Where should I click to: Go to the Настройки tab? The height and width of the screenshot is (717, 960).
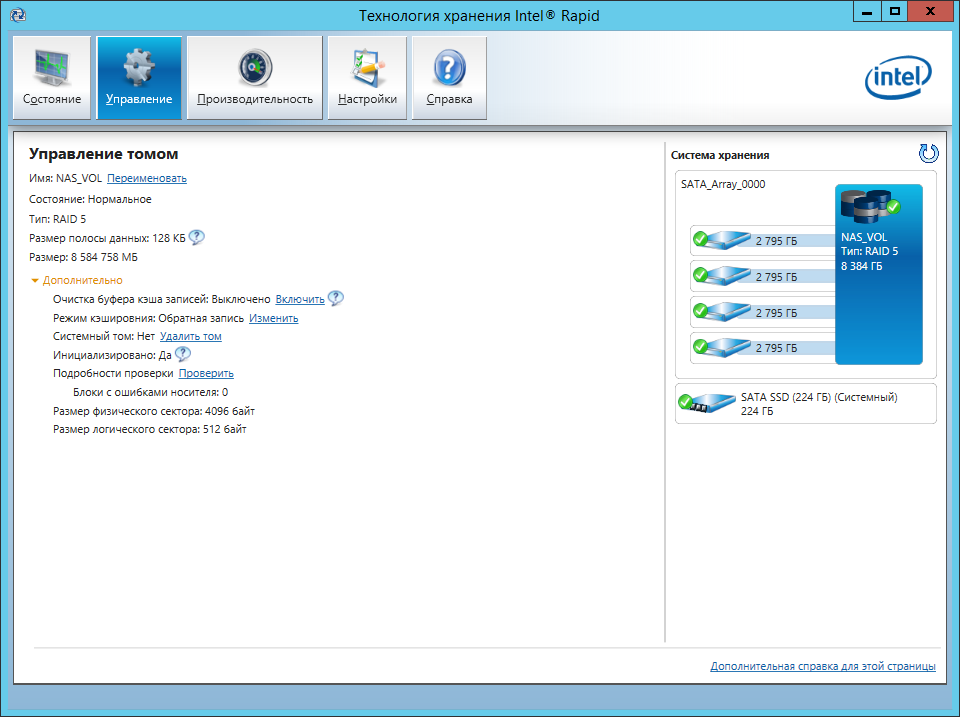coord(367,77)
